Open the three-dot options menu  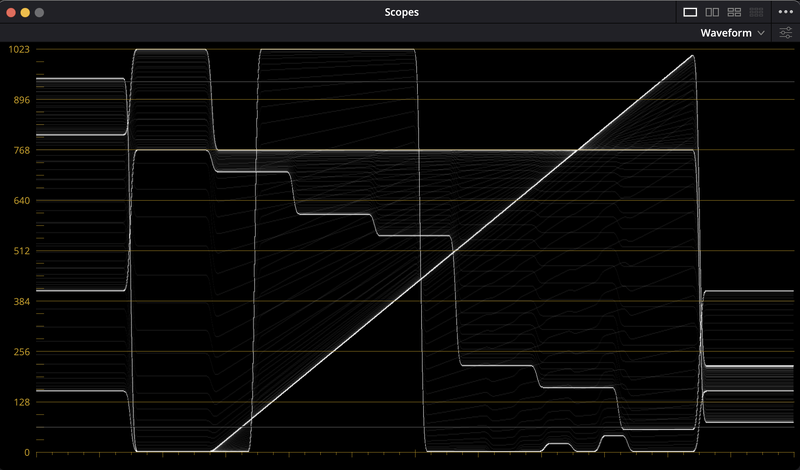(x=786, y=12)
